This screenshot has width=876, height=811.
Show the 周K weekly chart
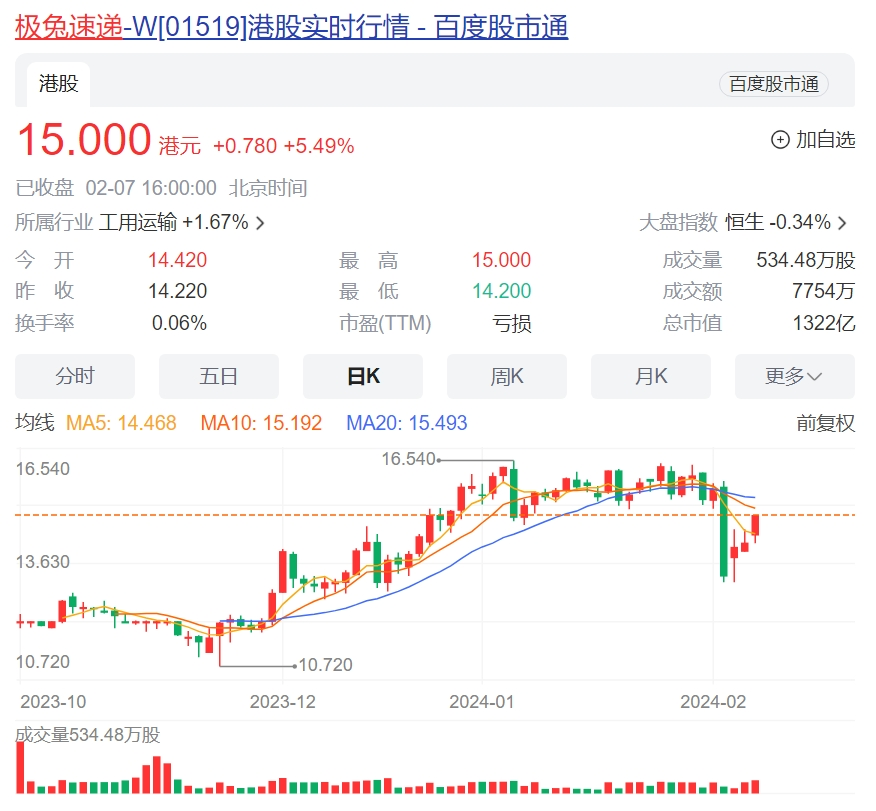pyautogui.click(x=506, y=376)
